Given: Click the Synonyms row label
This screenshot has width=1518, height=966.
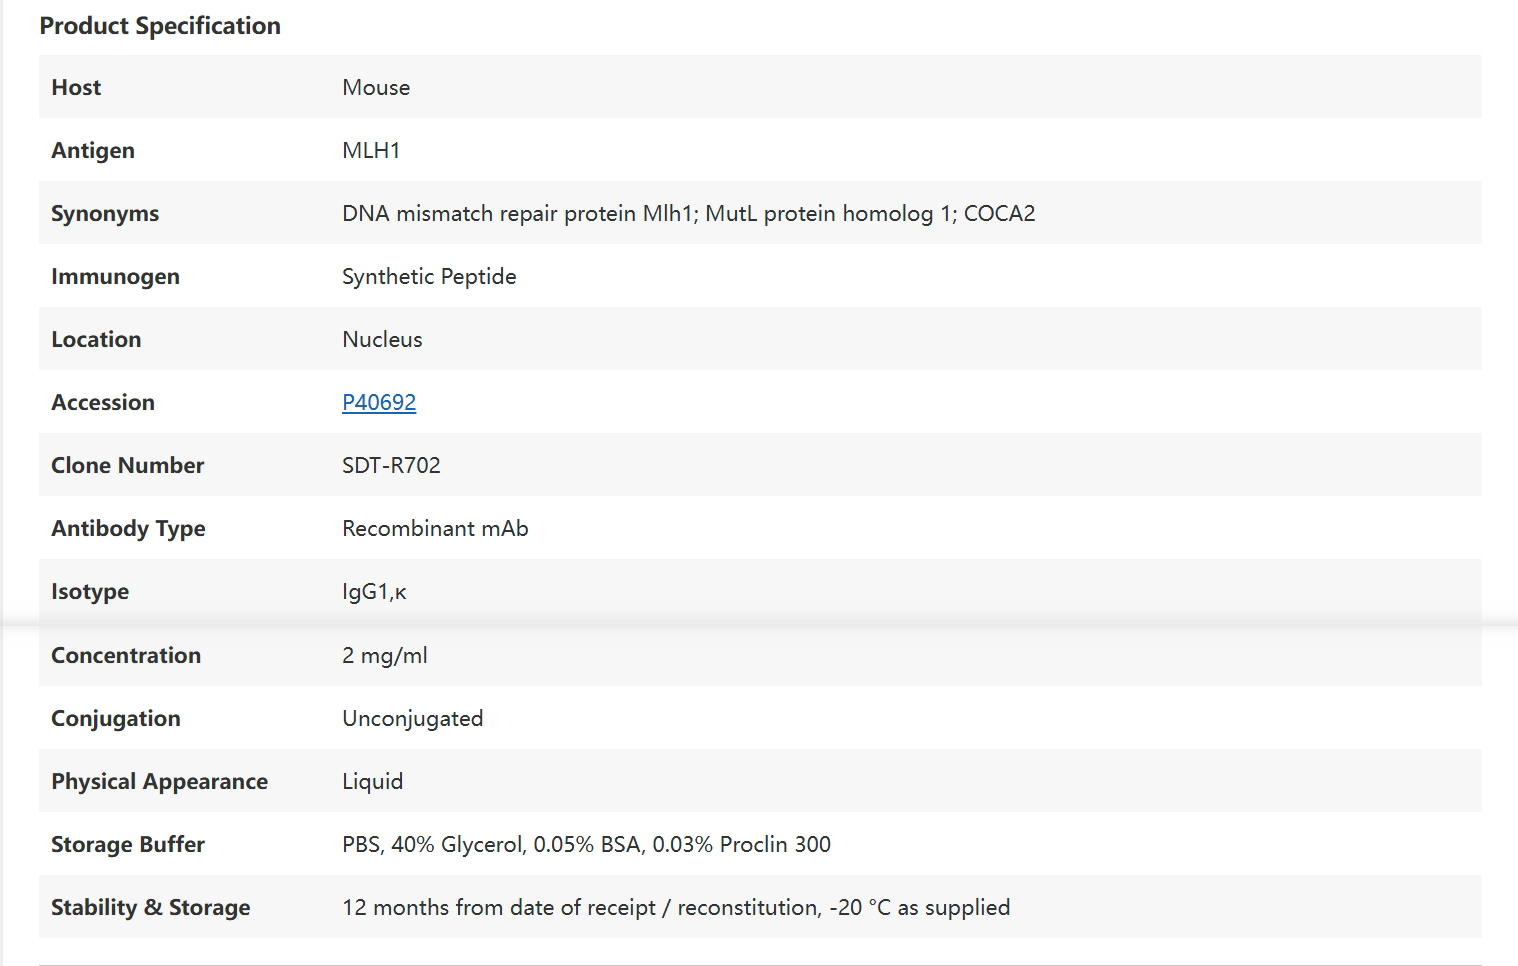Looking at the screenshot, I should click(x=105, y=214).
